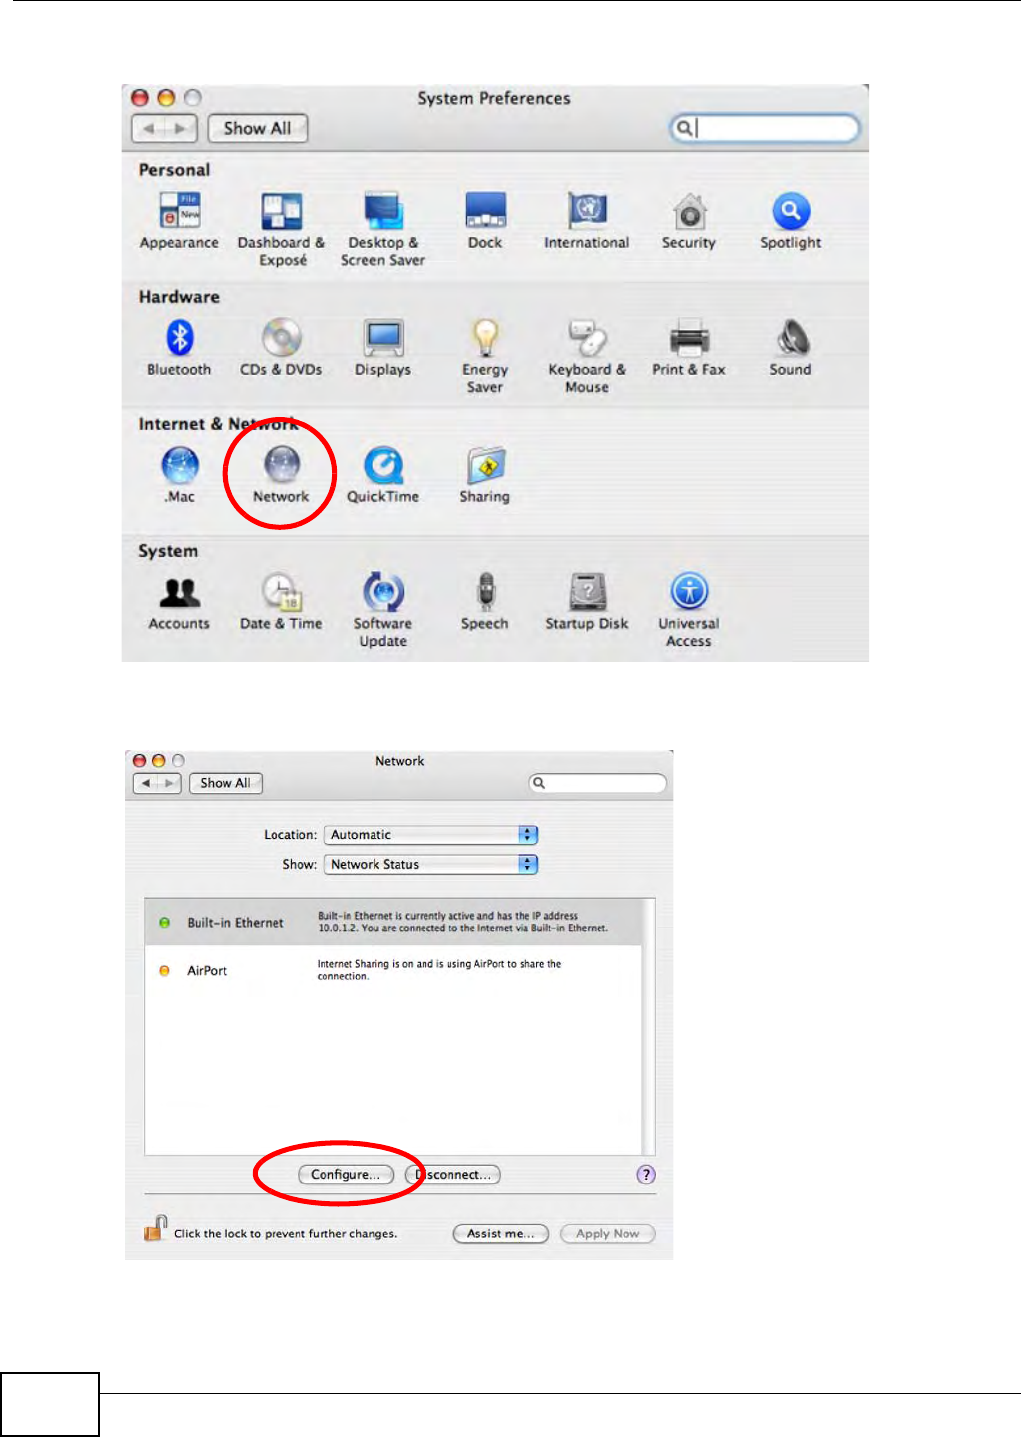The width and height of the screenshot is (1021, 1437).
Task: Open Desktop & Screen Saver pane
Action: point(383,230)
